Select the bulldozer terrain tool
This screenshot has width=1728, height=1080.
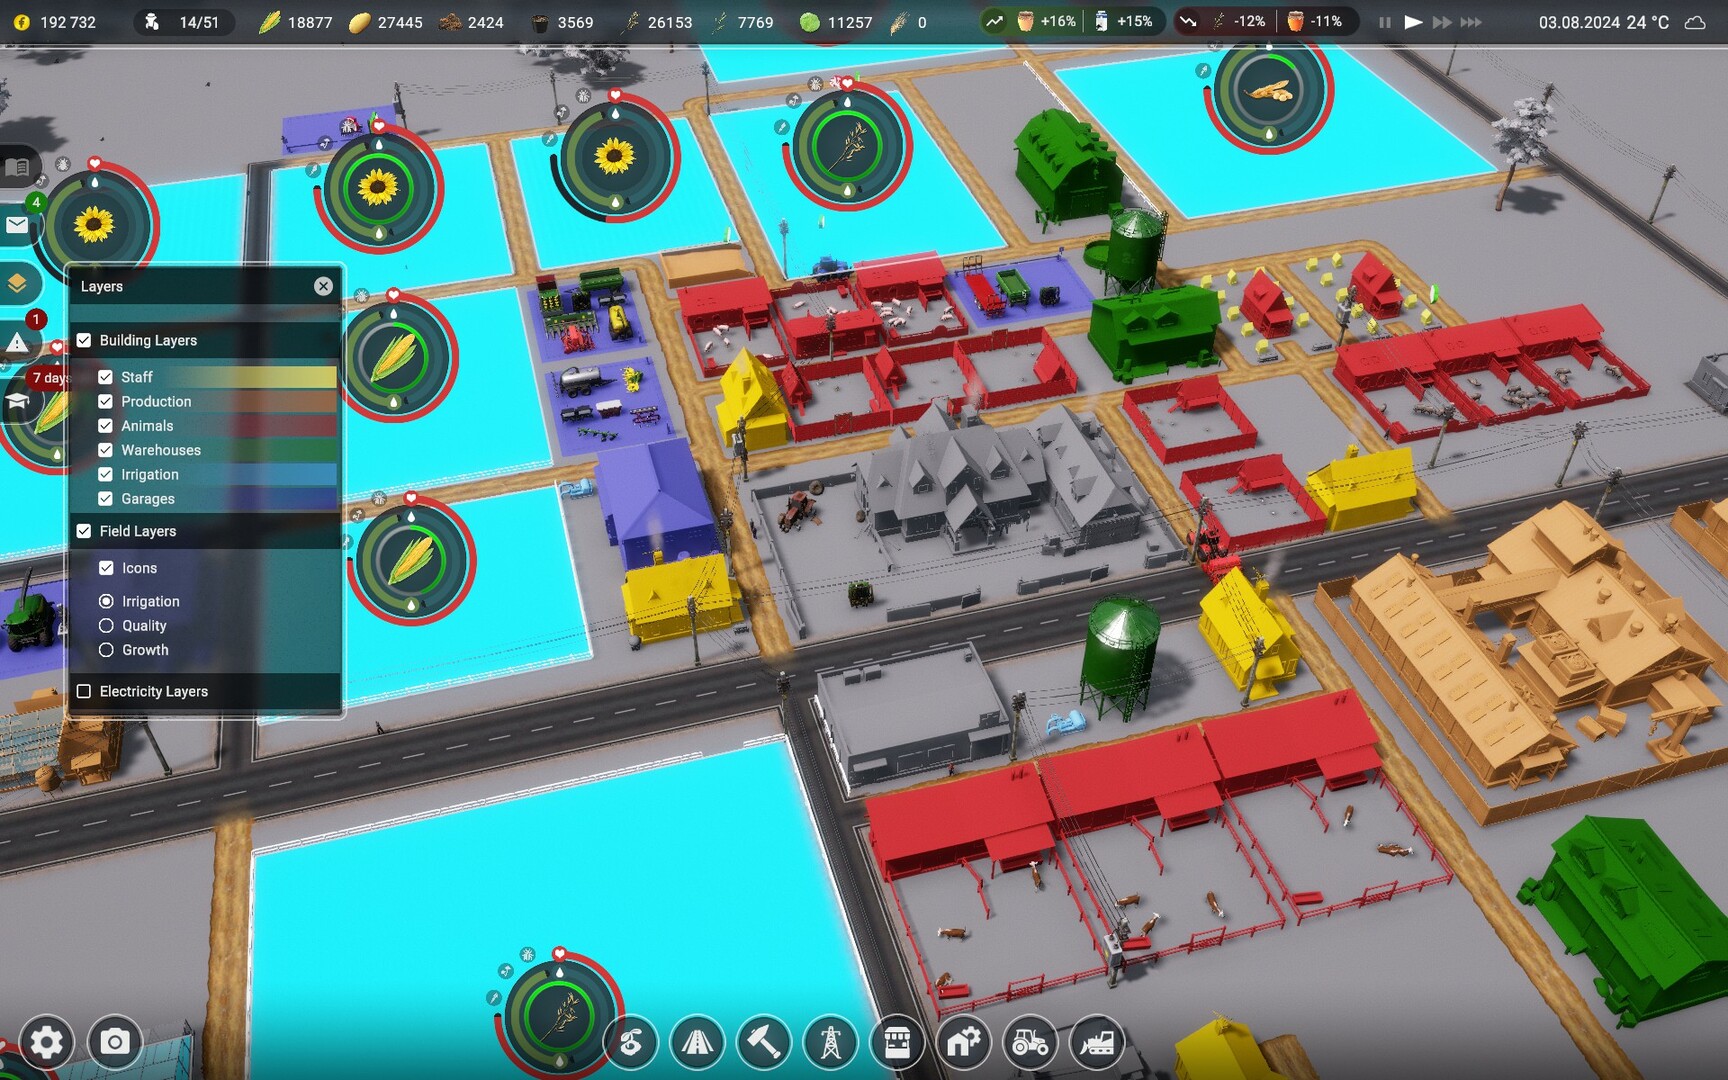(1096, 1043)
